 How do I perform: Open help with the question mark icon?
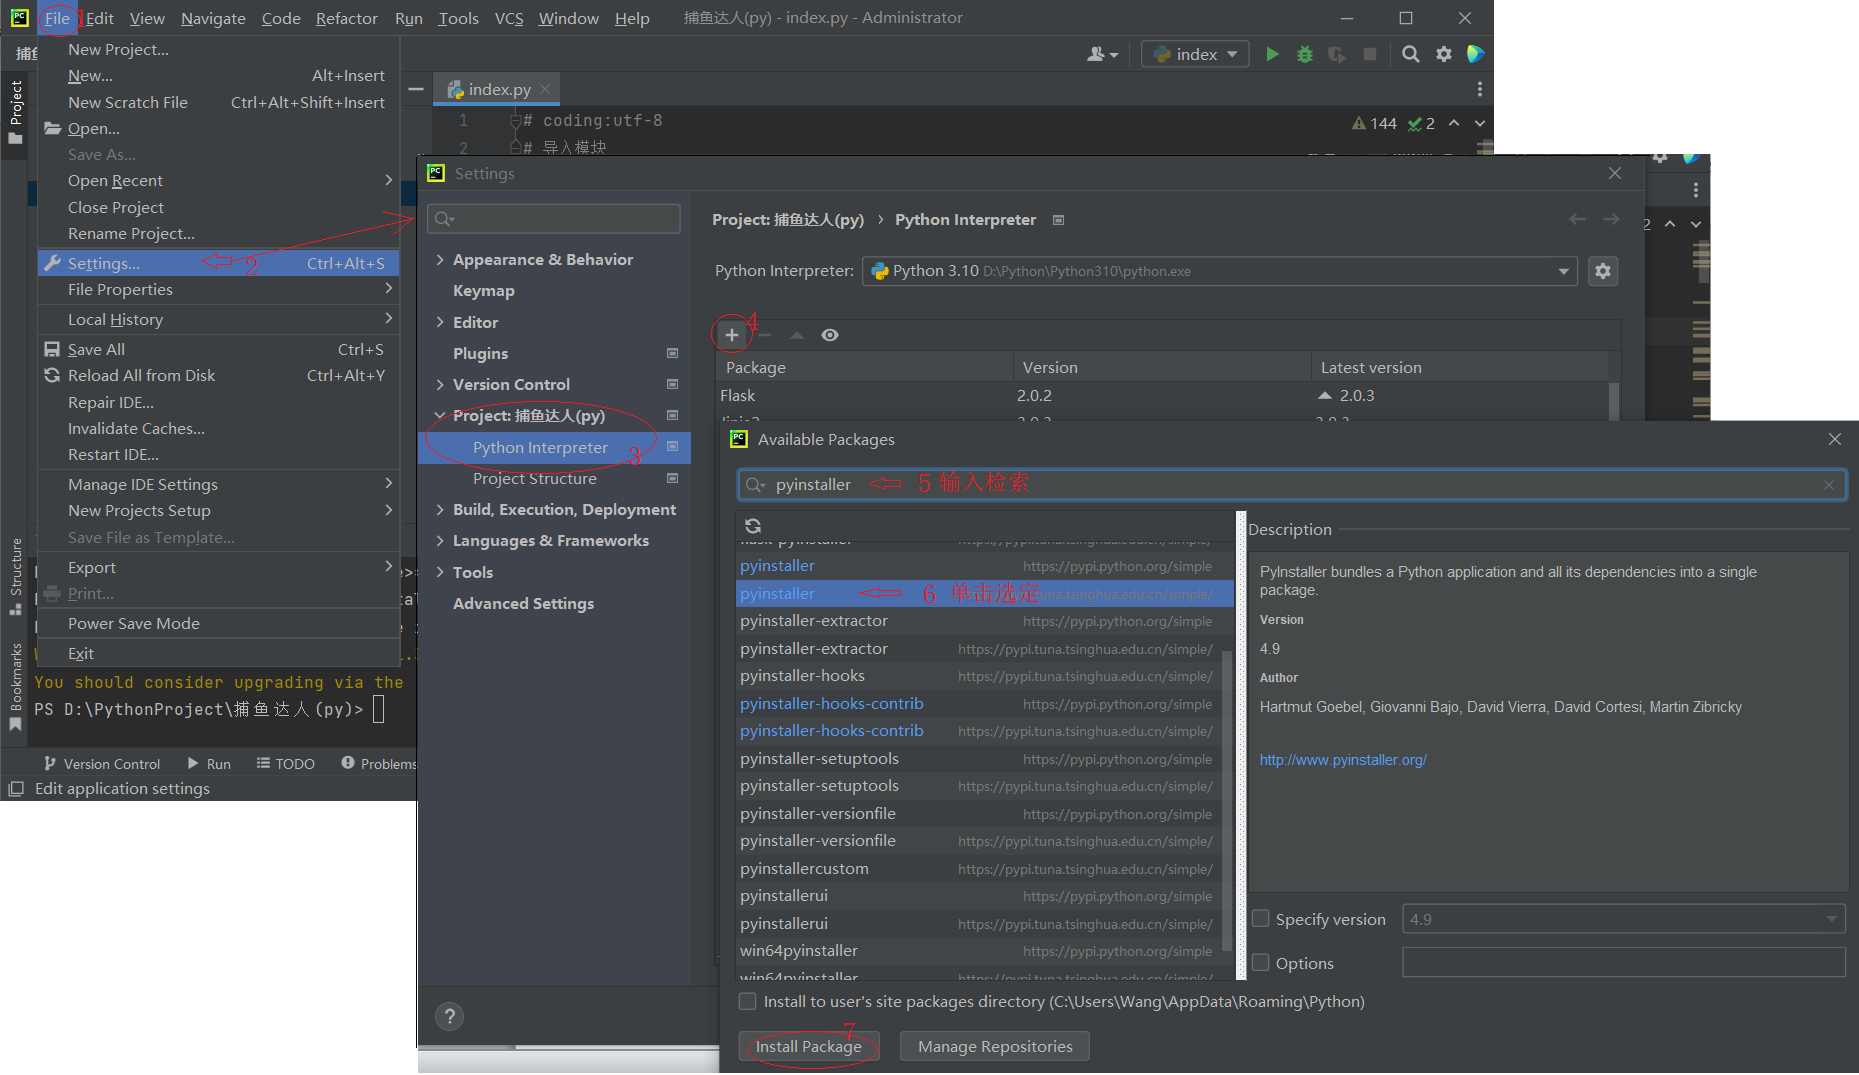[x=449, y=1016]
